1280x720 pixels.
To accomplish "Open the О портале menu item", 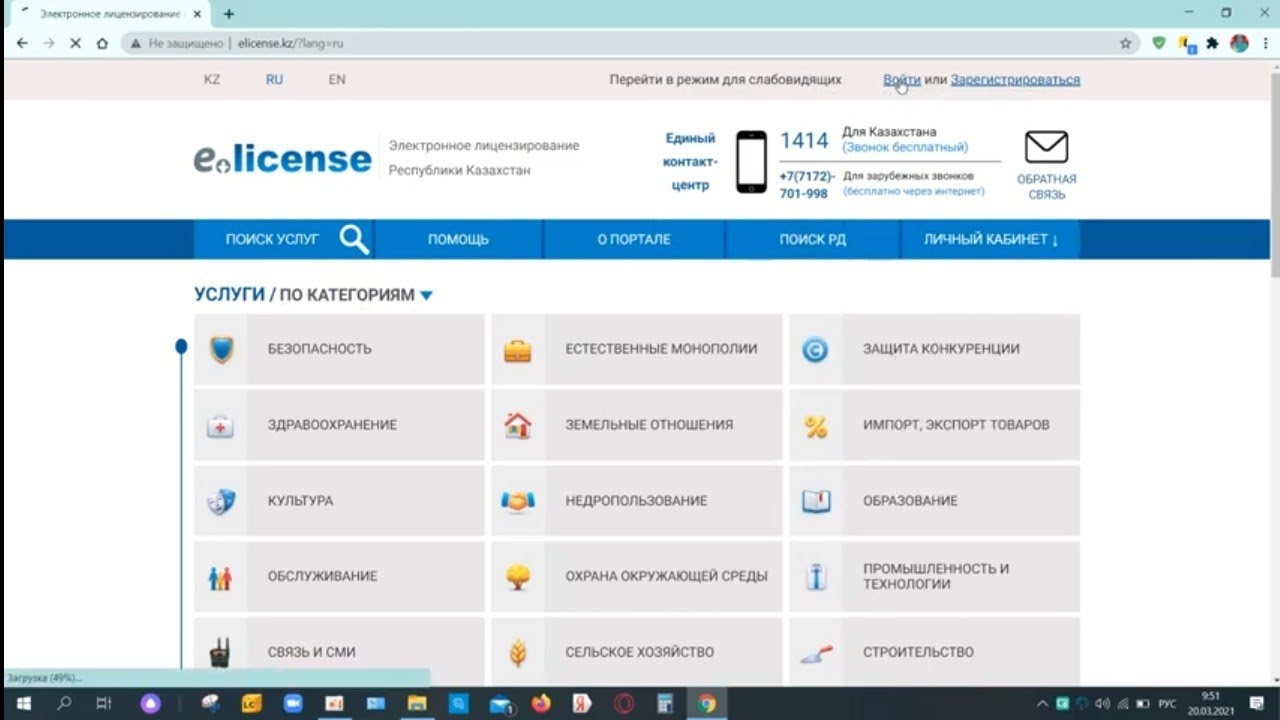I will [x=634, y=240].
